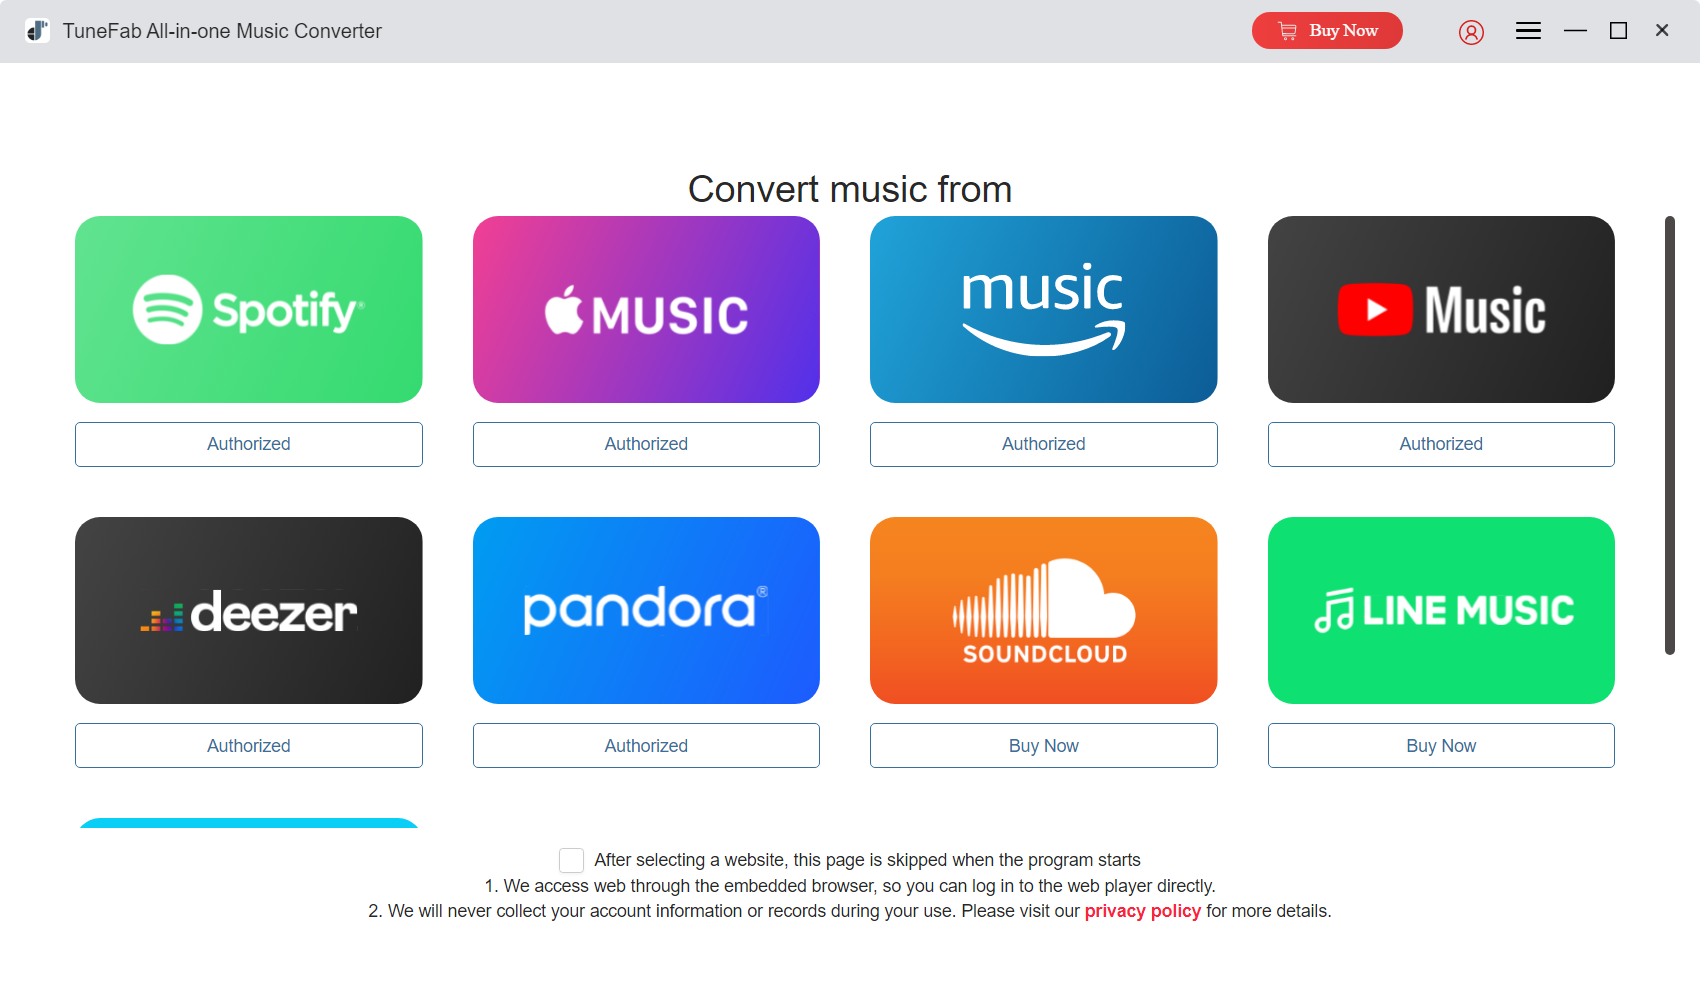Open the Pandora converter tile

[645, 610]
